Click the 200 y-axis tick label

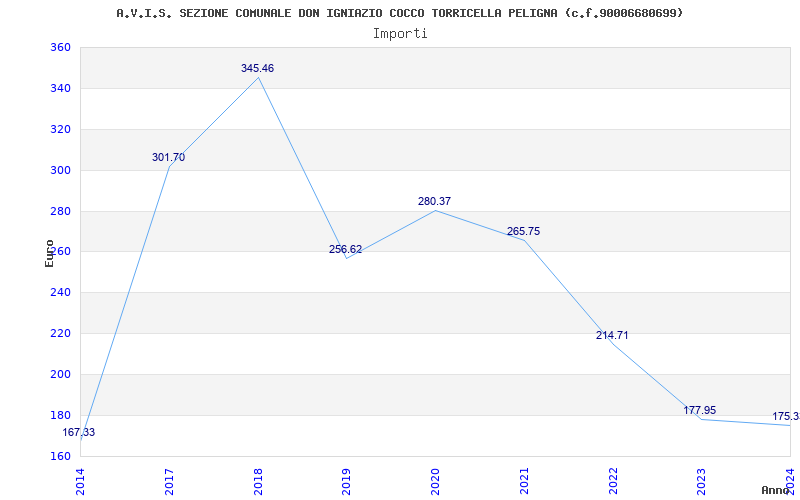pyautogui.click(x=60, y=374)
